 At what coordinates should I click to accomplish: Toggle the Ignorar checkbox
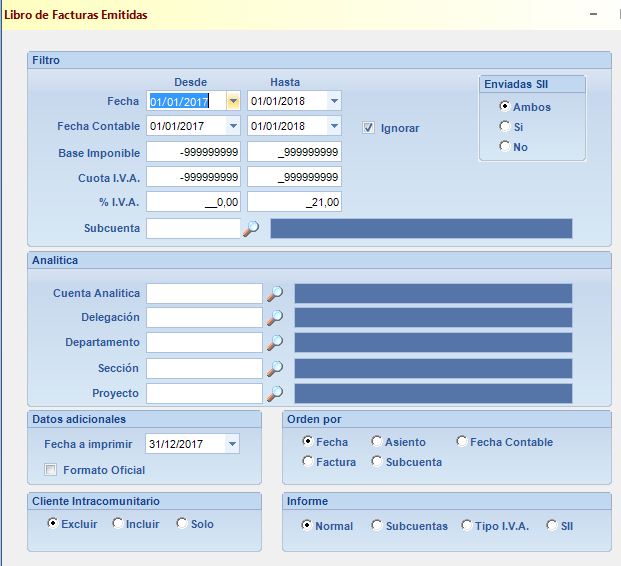(368, 128)
